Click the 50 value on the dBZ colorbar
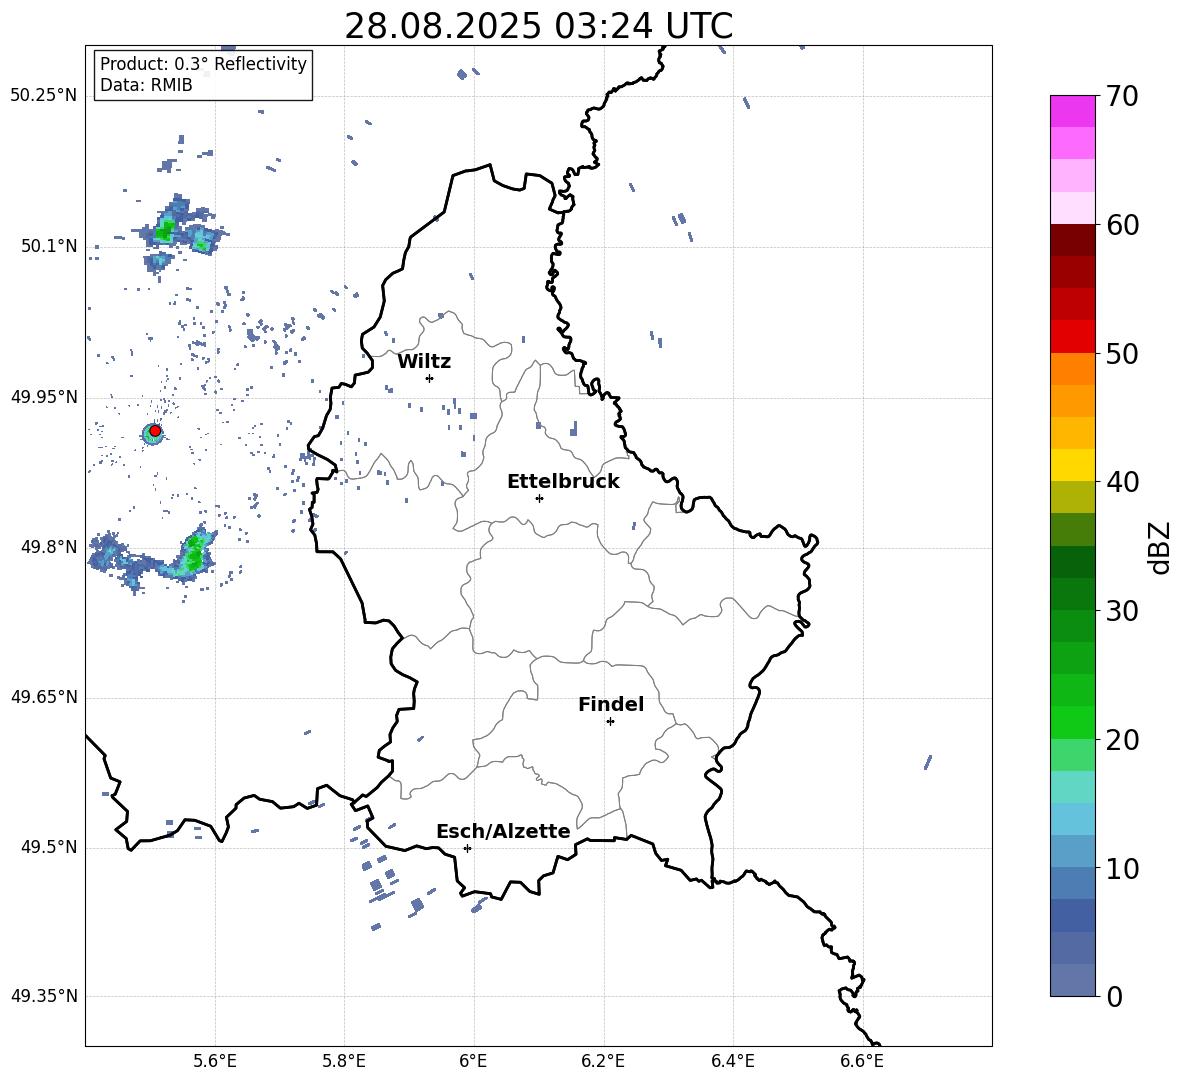Viewport: 1184px width, 1081px height. (1122, 354)
